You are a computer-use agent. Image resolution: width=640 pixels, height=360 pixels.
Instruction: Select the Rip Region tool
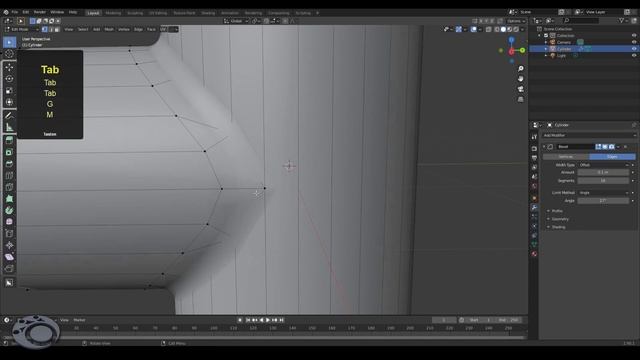9,269
